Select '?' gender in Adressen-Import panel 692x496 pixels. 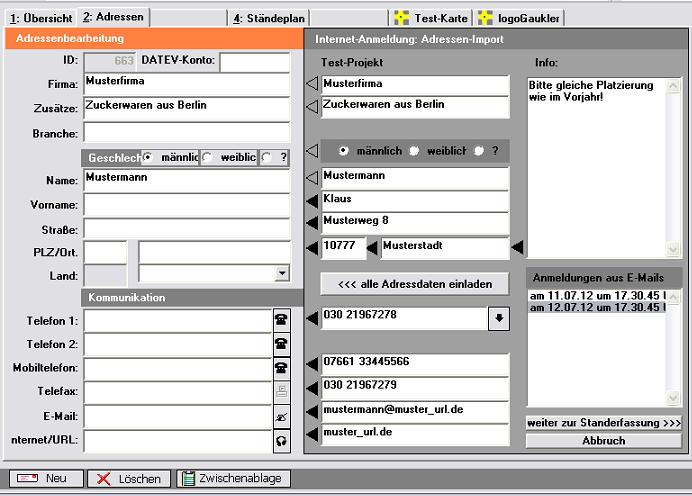point(479,151)
